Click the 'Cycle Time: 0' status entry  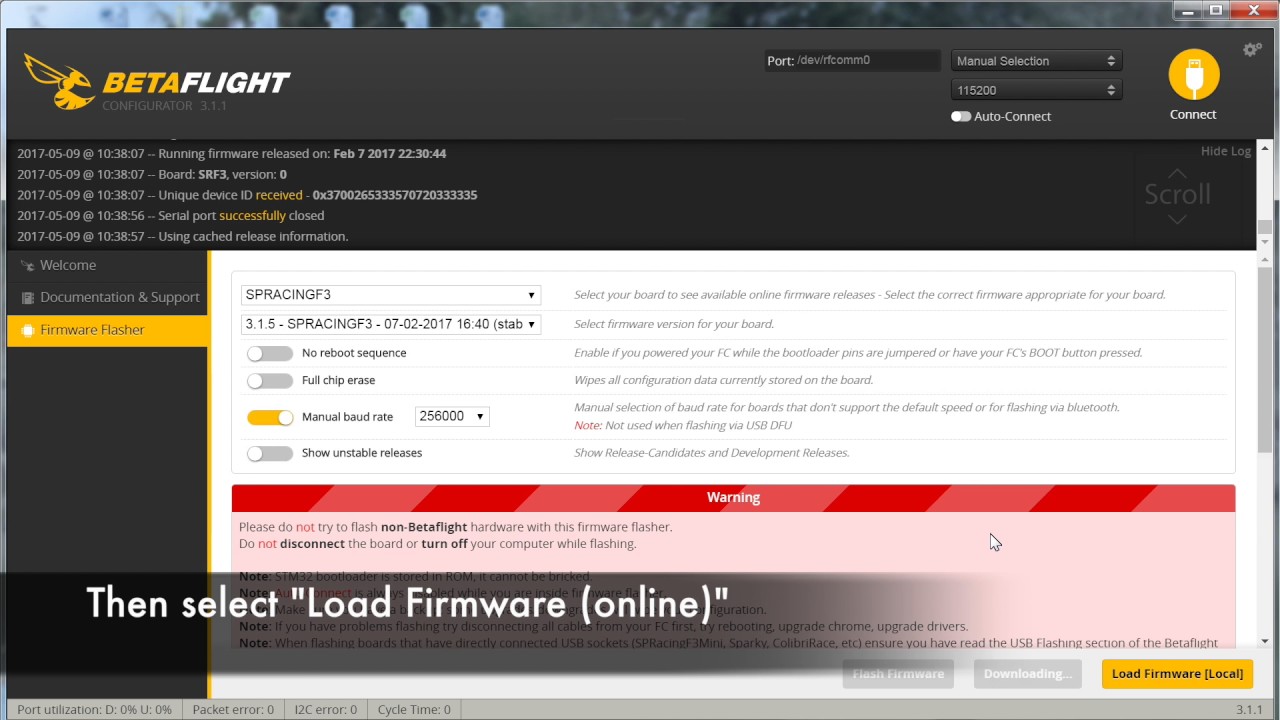pyautogui.click(x=414, y=709)
